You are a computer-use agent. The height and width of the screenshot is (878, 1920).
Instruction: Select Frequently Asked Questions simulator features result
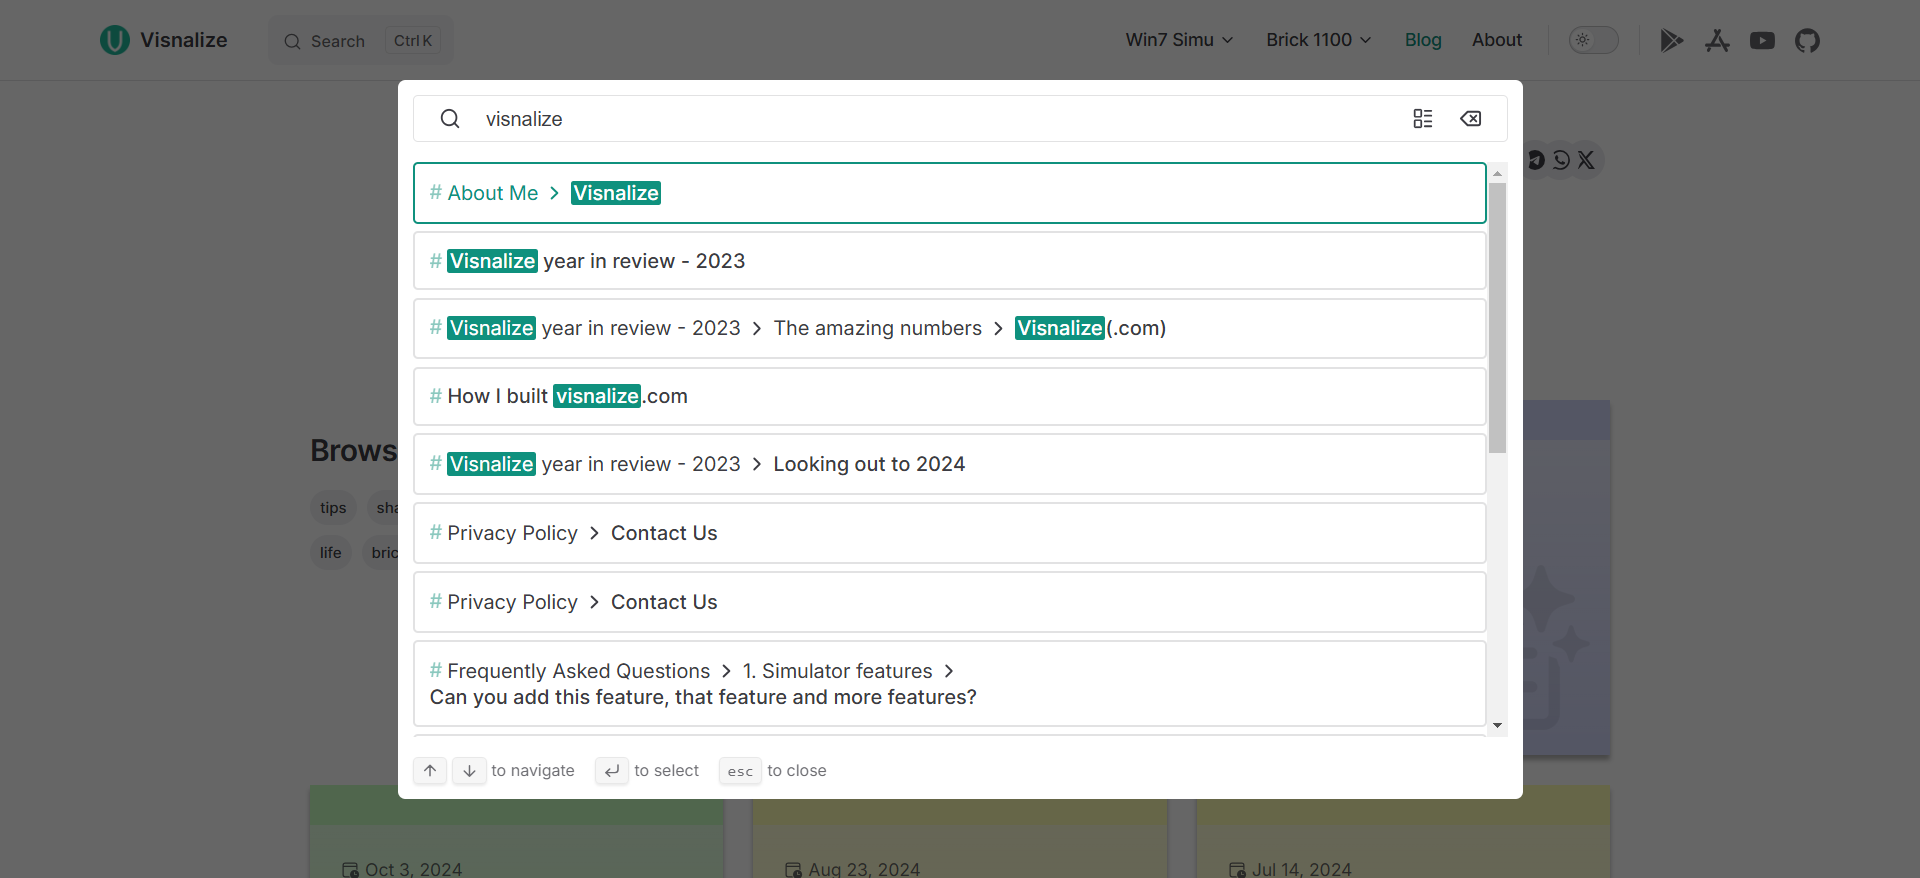[948, 684]
